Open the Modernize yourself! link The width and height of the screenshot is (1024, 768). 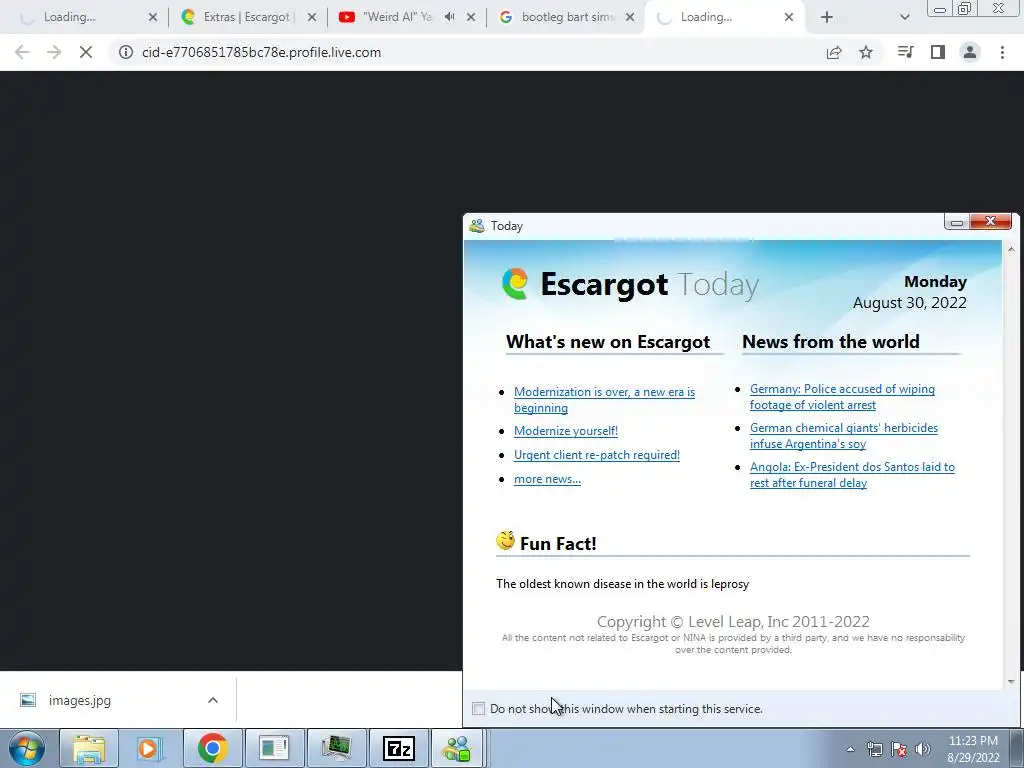tap(566, 431)
